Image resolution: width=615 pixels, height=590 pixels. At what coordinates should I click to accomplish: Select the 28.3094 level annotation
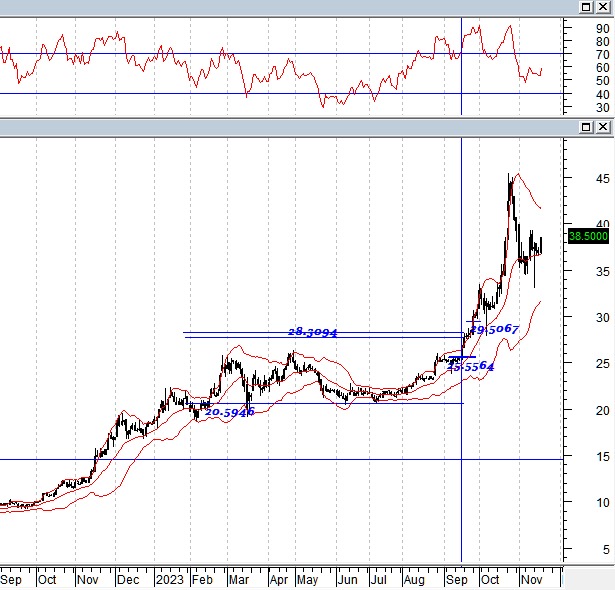coord(314,332)
